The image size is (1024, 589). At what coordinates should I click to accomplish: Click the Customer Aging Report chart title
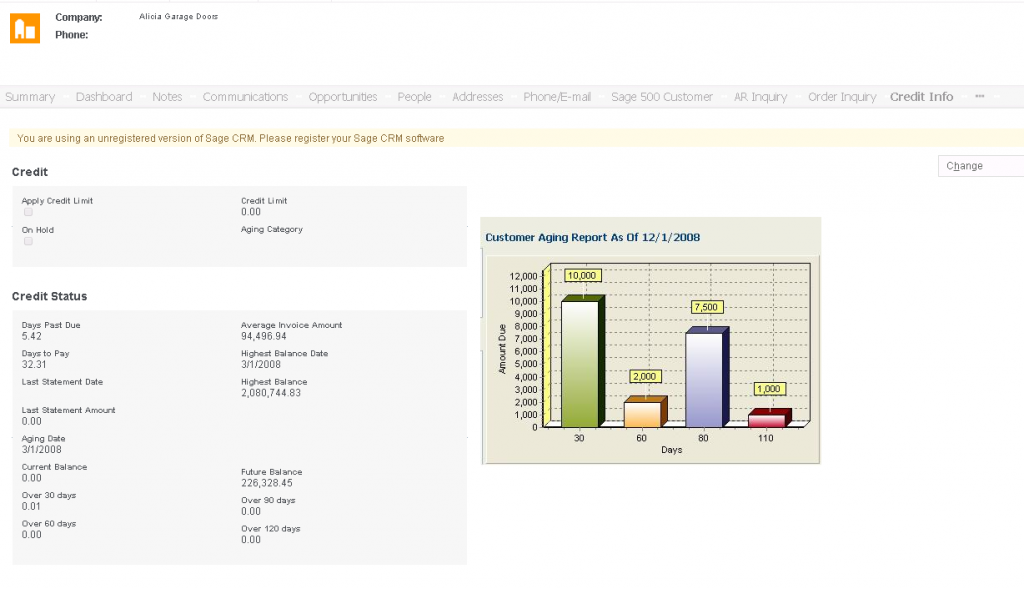[x=592, y=238]
